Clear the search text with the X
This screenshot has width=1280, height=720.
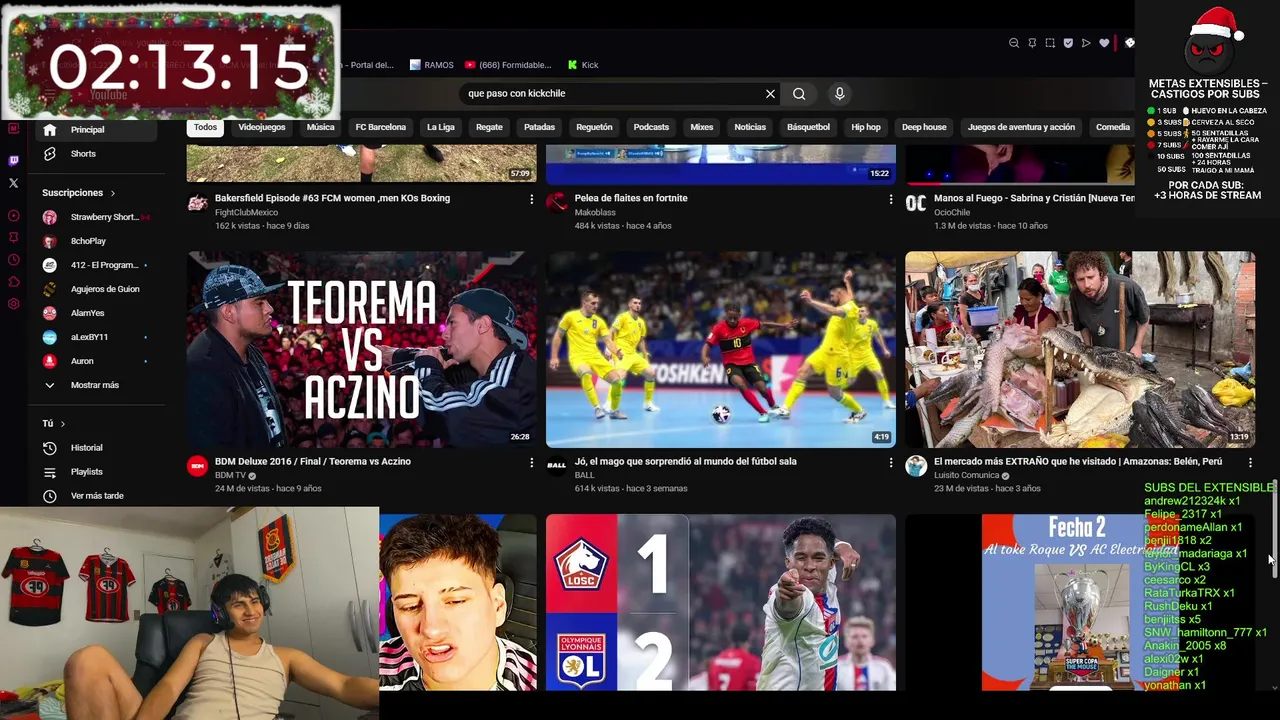(x=770, y=93)
